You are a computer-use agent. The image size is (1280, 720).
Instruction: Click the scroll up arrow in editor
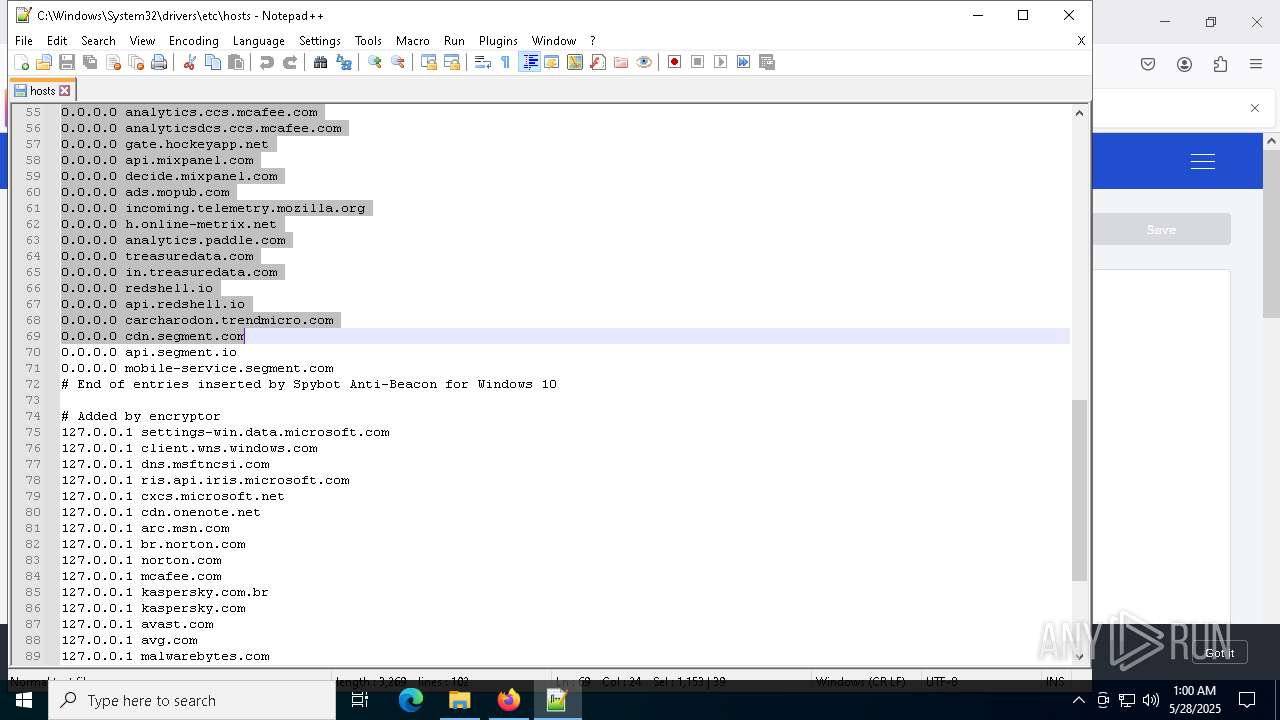1079,113
